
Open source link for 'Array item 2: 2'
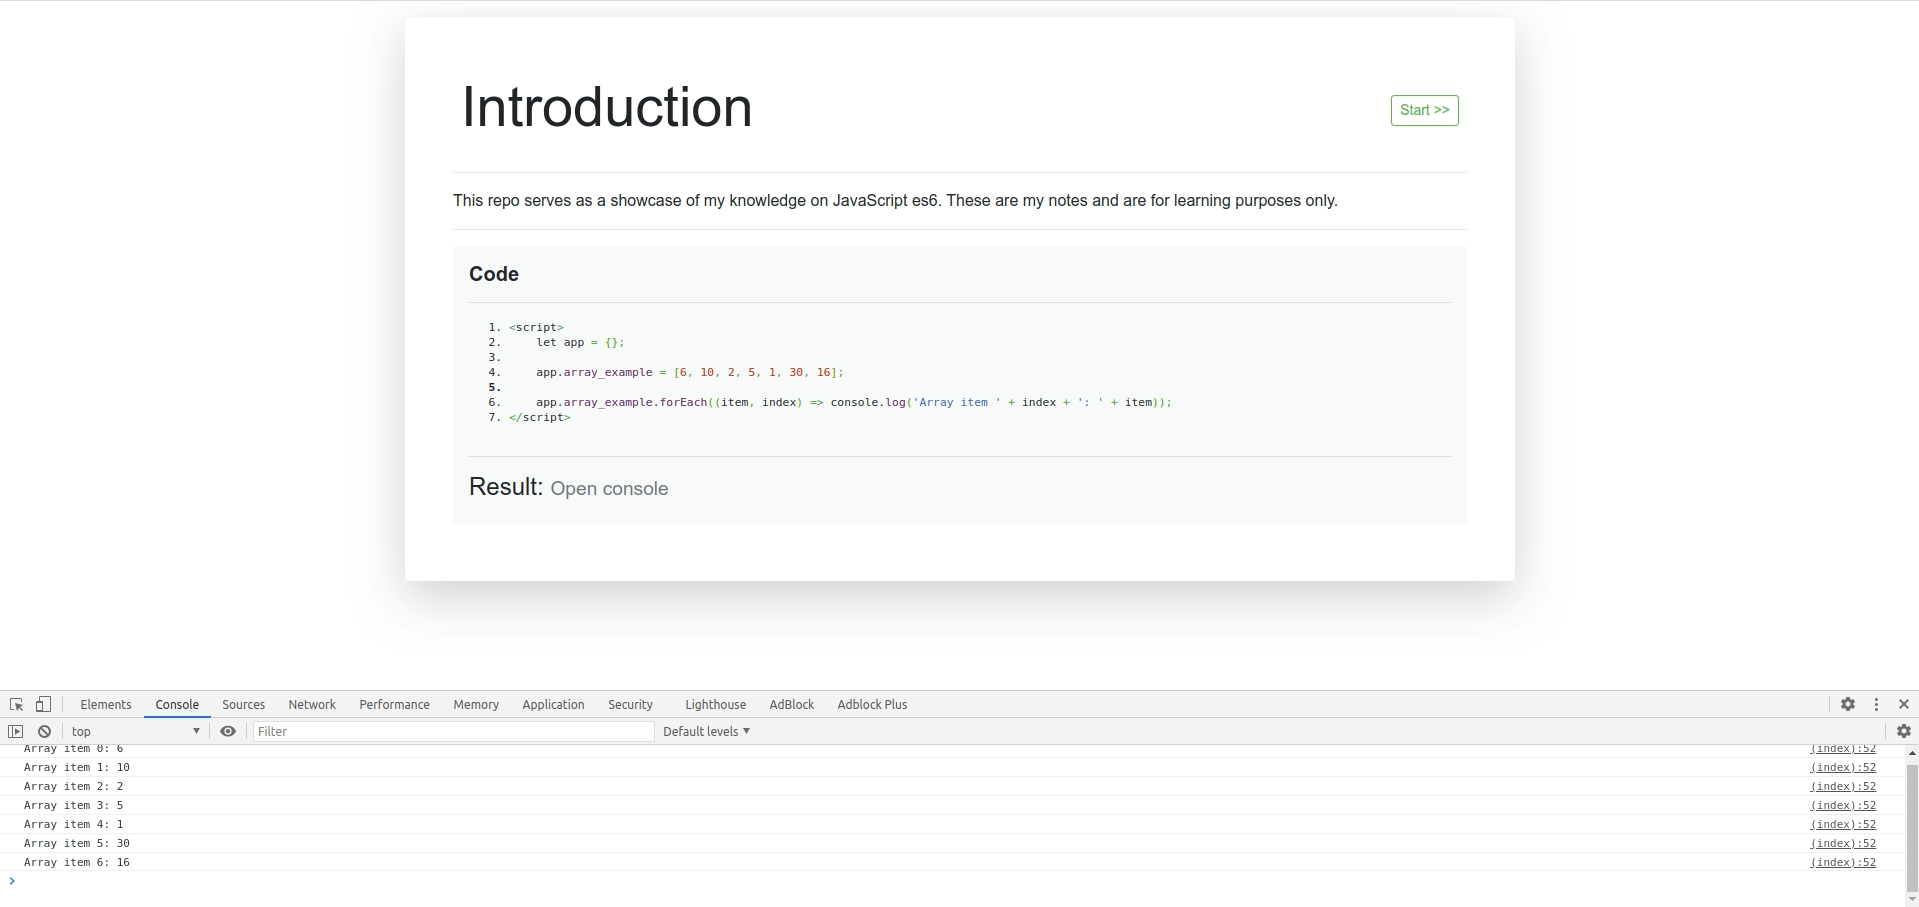(1843, 787)
